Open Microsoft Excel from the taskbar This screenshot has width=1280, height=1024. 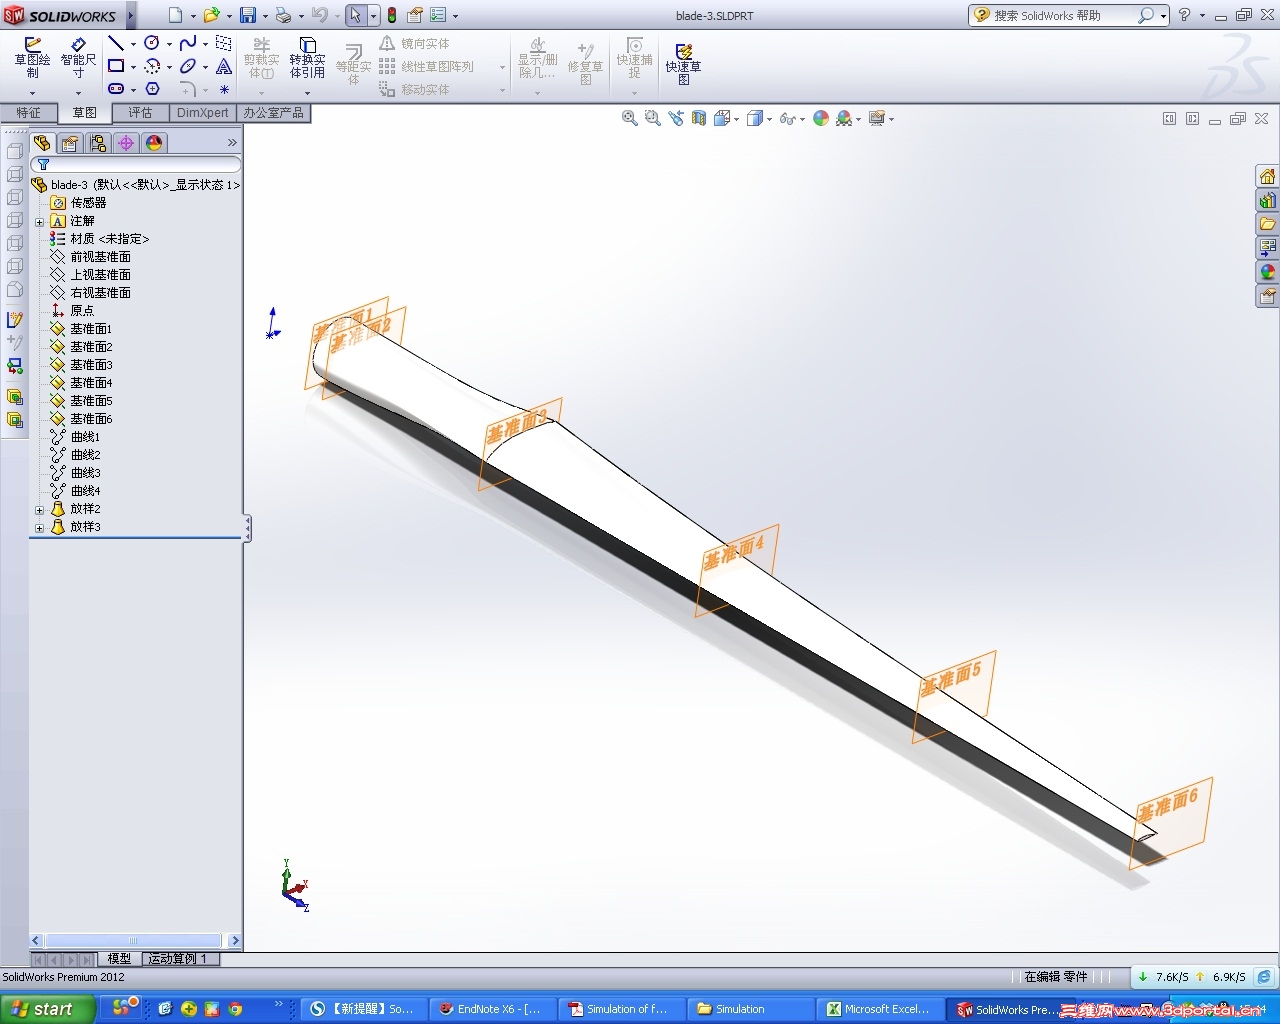(x=878, y=1009)
